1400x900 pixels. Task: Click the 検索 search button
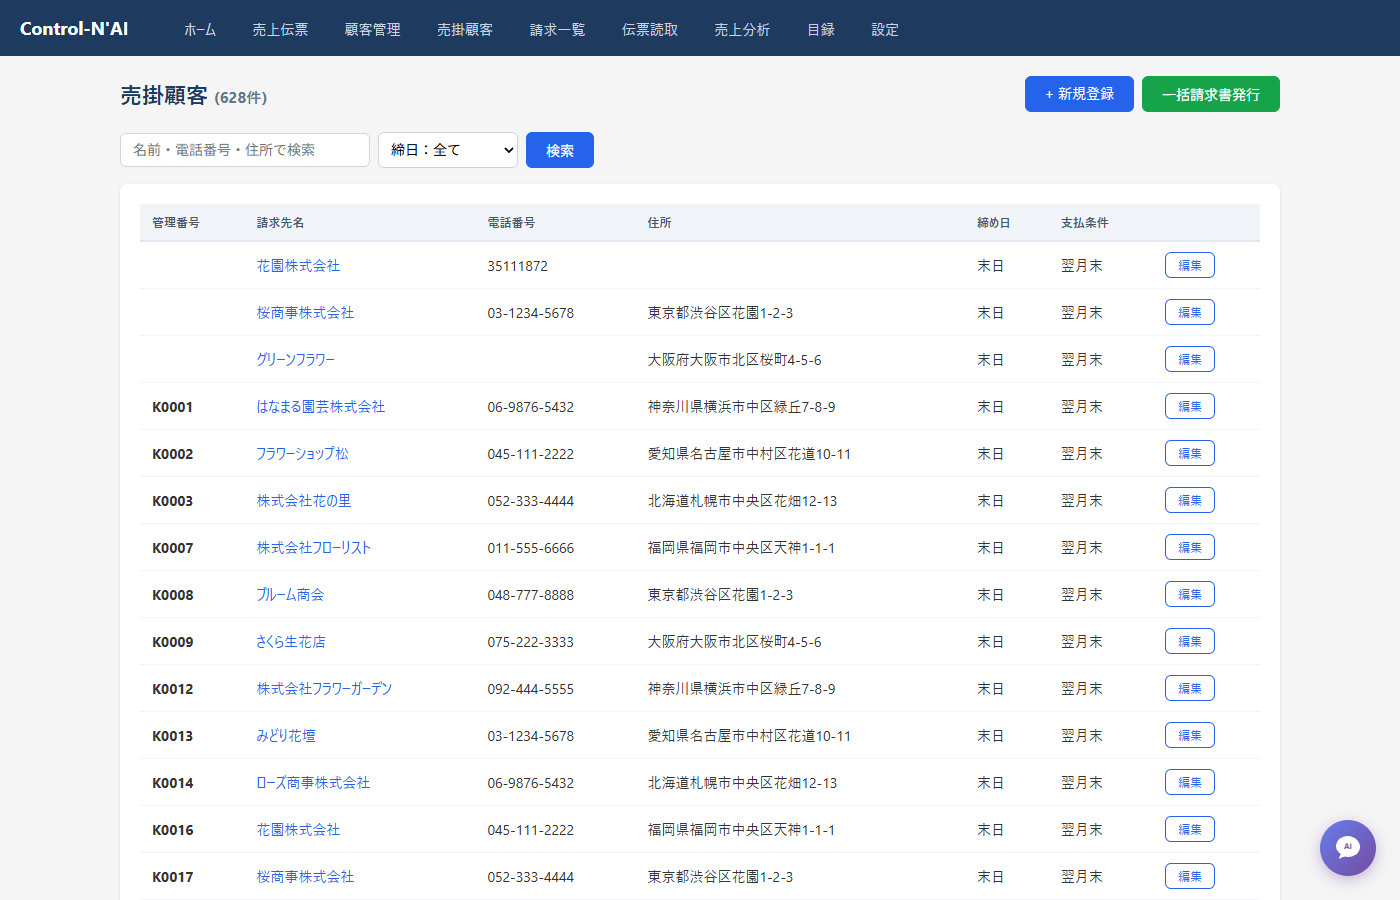coord(560,150)
